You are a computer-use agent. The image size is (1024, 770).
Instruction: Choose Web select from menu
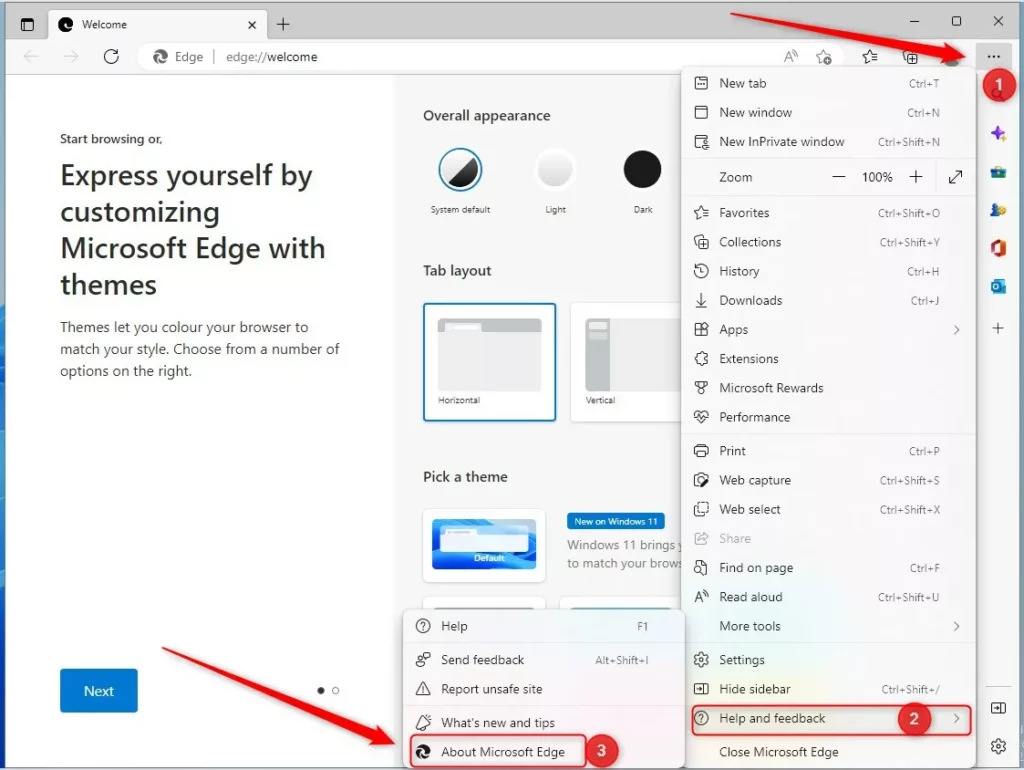[x=828, y=509]
